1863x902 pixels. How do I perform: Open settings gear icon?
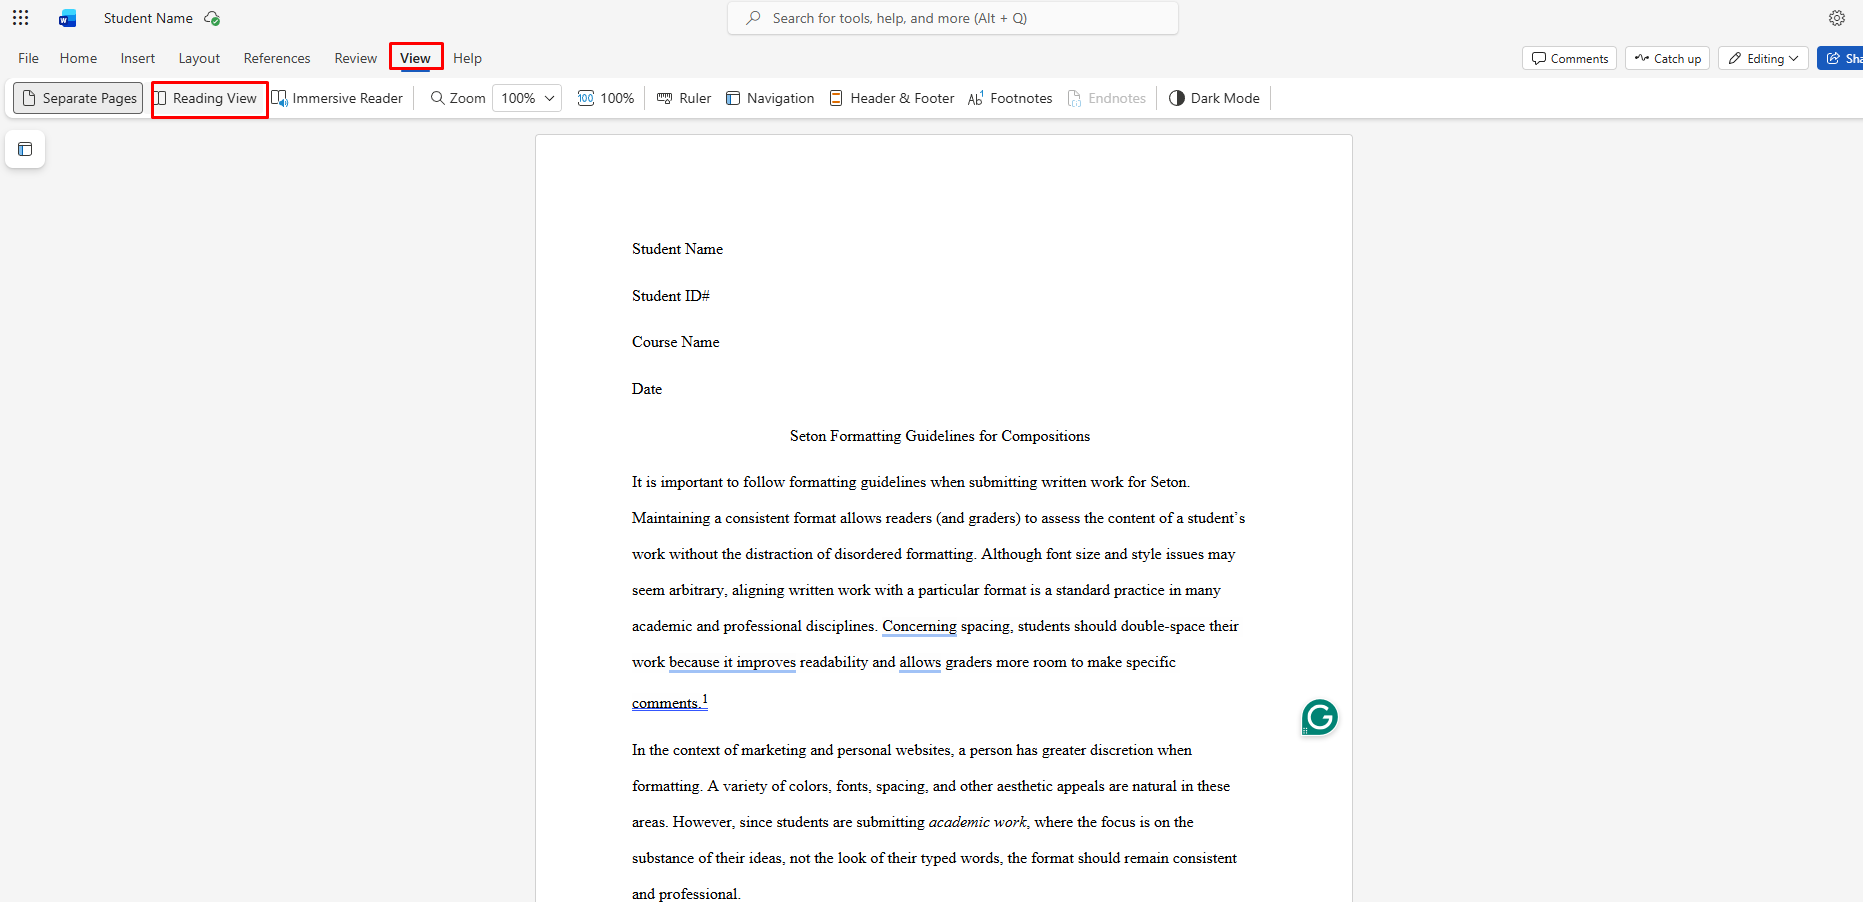tap(1836, 18)
